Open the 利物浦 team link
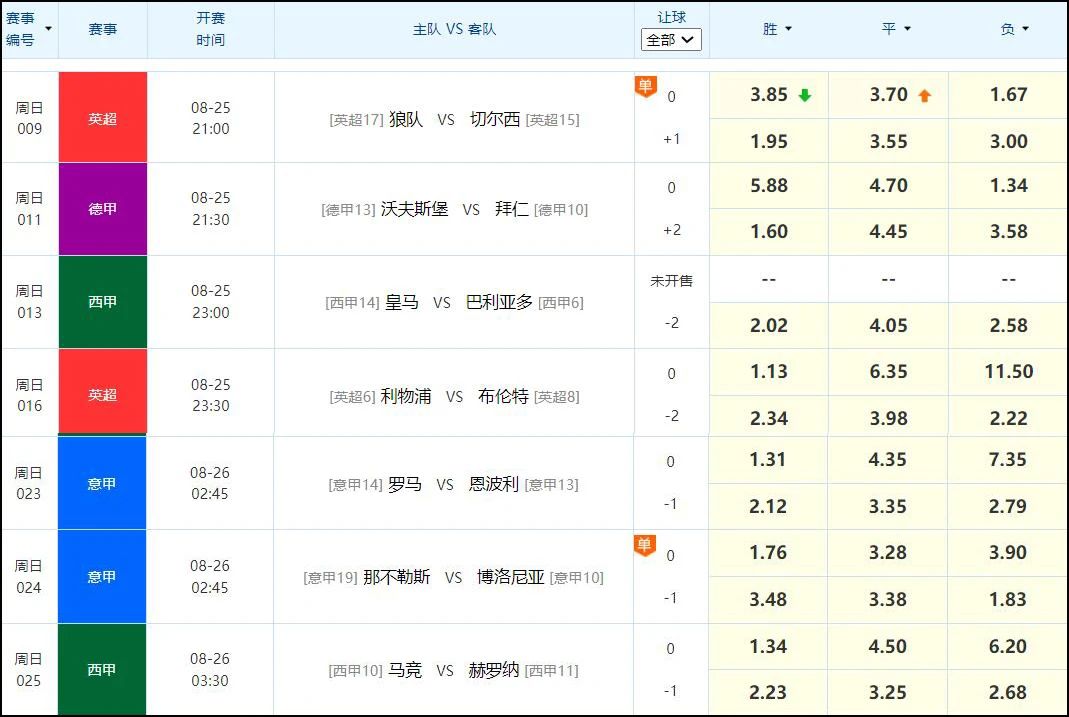The width and height of the screenshot is (1069, 717). point(406,396)
